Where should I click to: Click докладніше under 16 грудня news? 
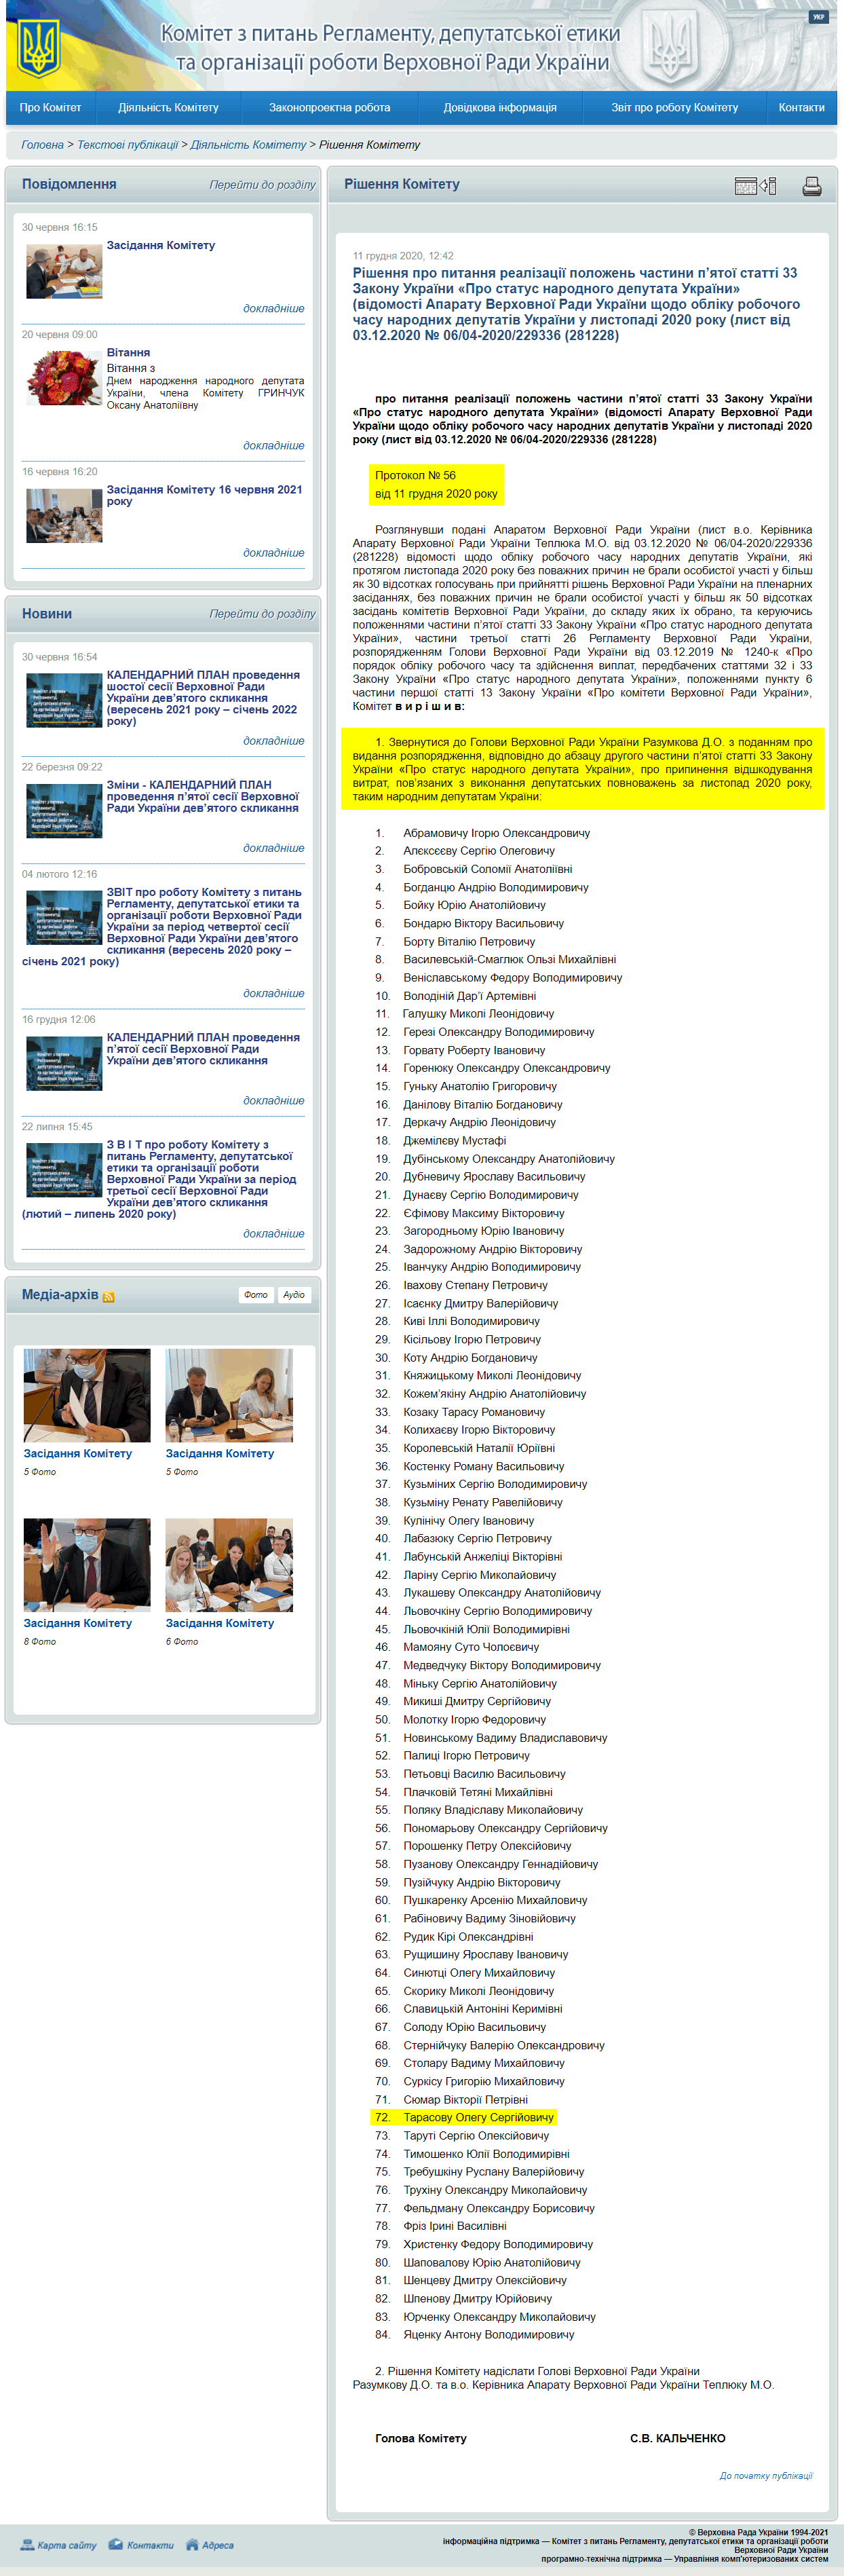[x=273, y=1101]
